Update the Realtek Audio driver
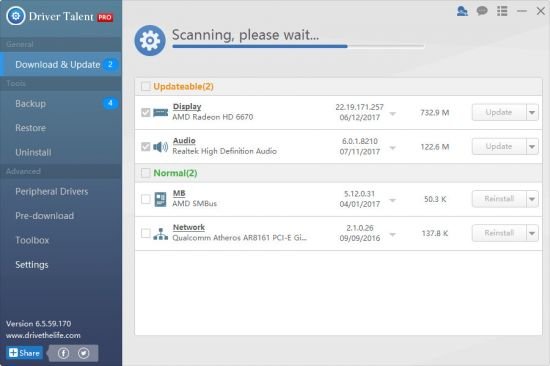 tap(499, 146)
